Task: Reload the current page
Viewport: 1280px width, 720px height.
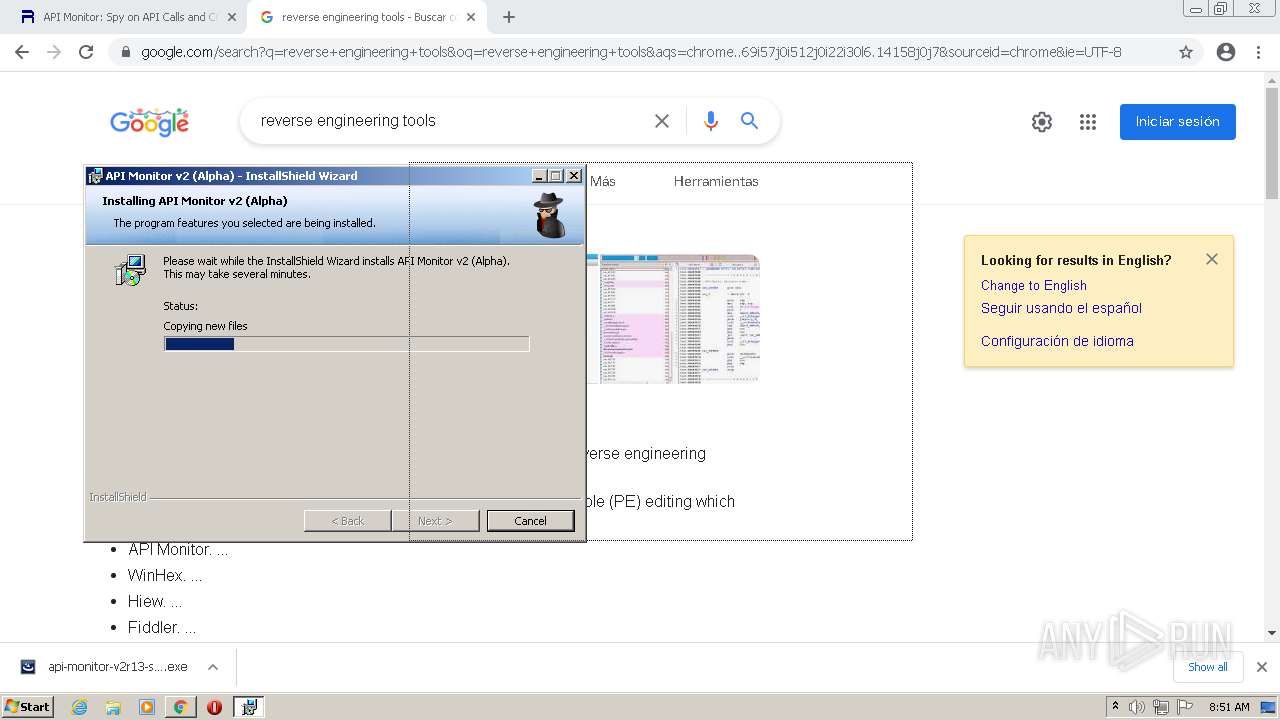Action: click(86, 52)
